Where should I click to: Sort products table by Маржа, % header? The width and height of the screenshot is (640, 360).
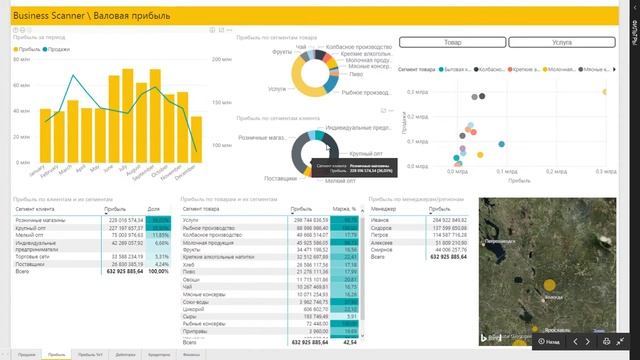pos(344,209)
